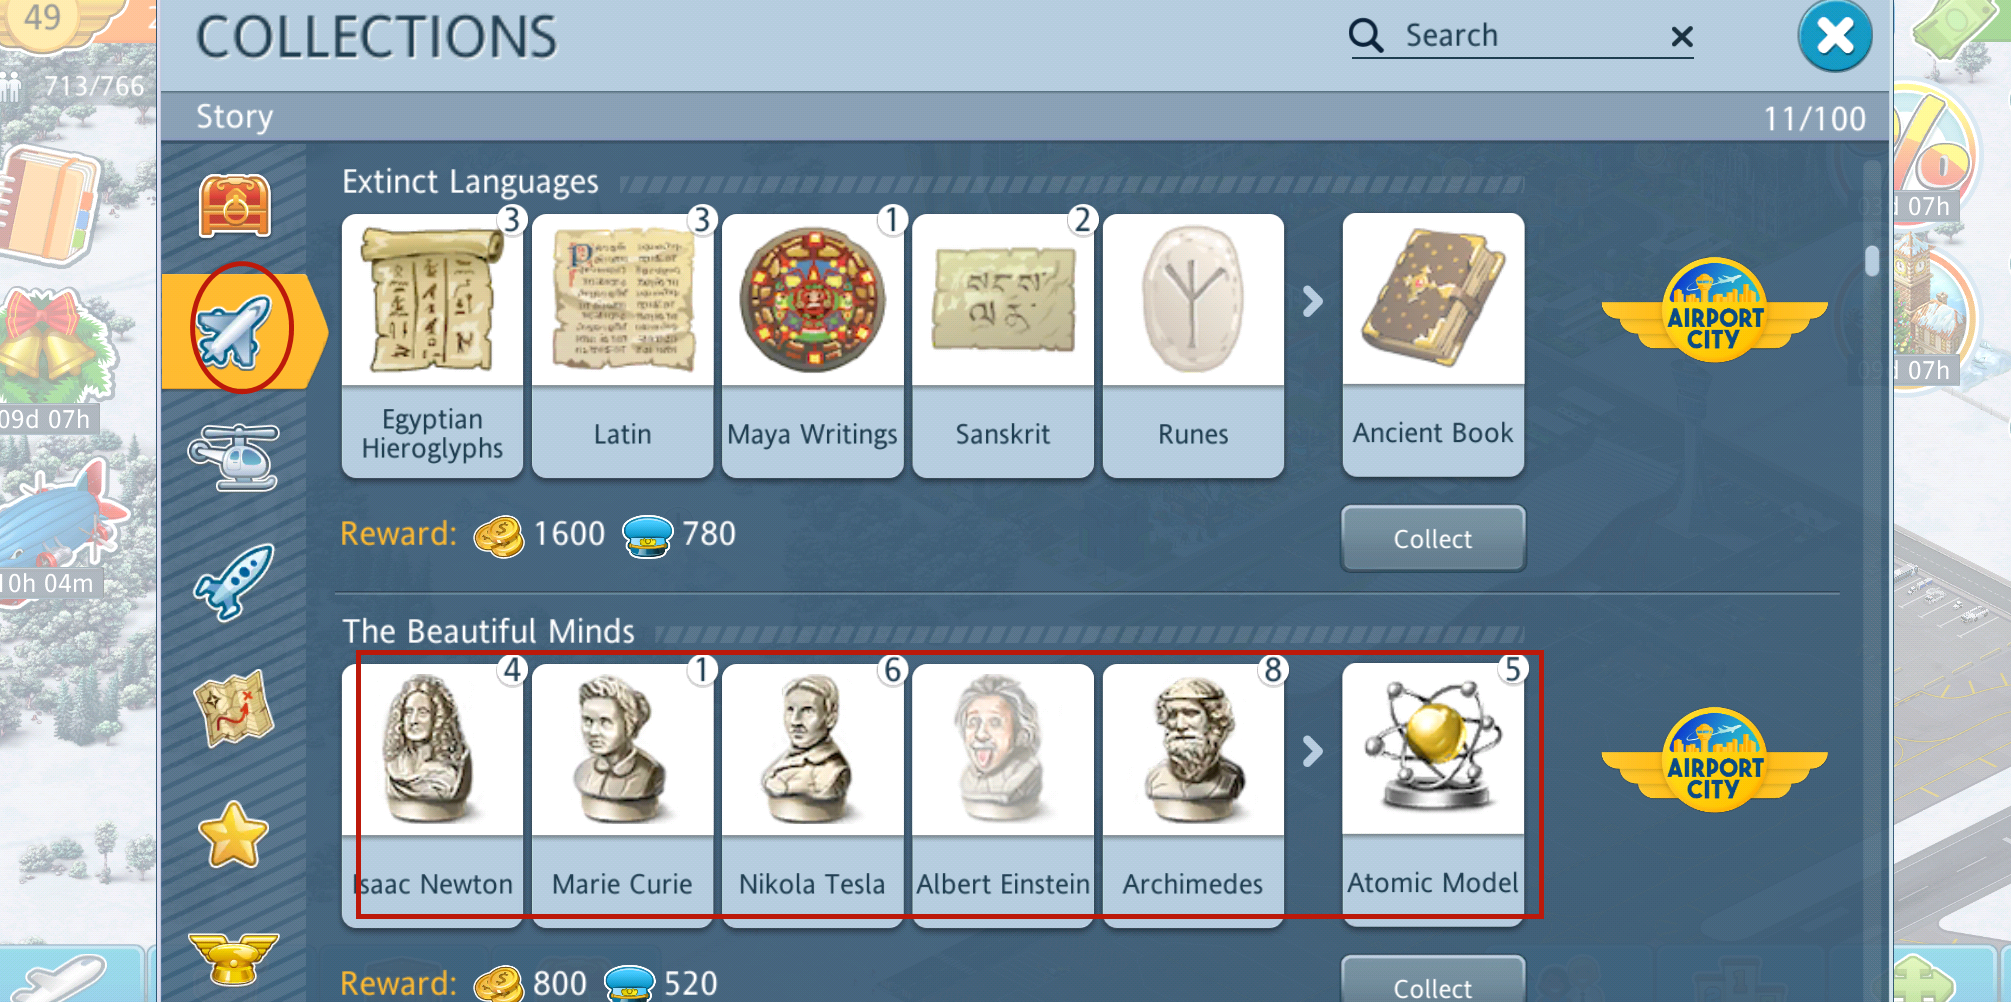Image resolution: width=2011 pixels, height=1002 pixels.
Task: Open the Ancient Book reward item
Action: 1433,345
